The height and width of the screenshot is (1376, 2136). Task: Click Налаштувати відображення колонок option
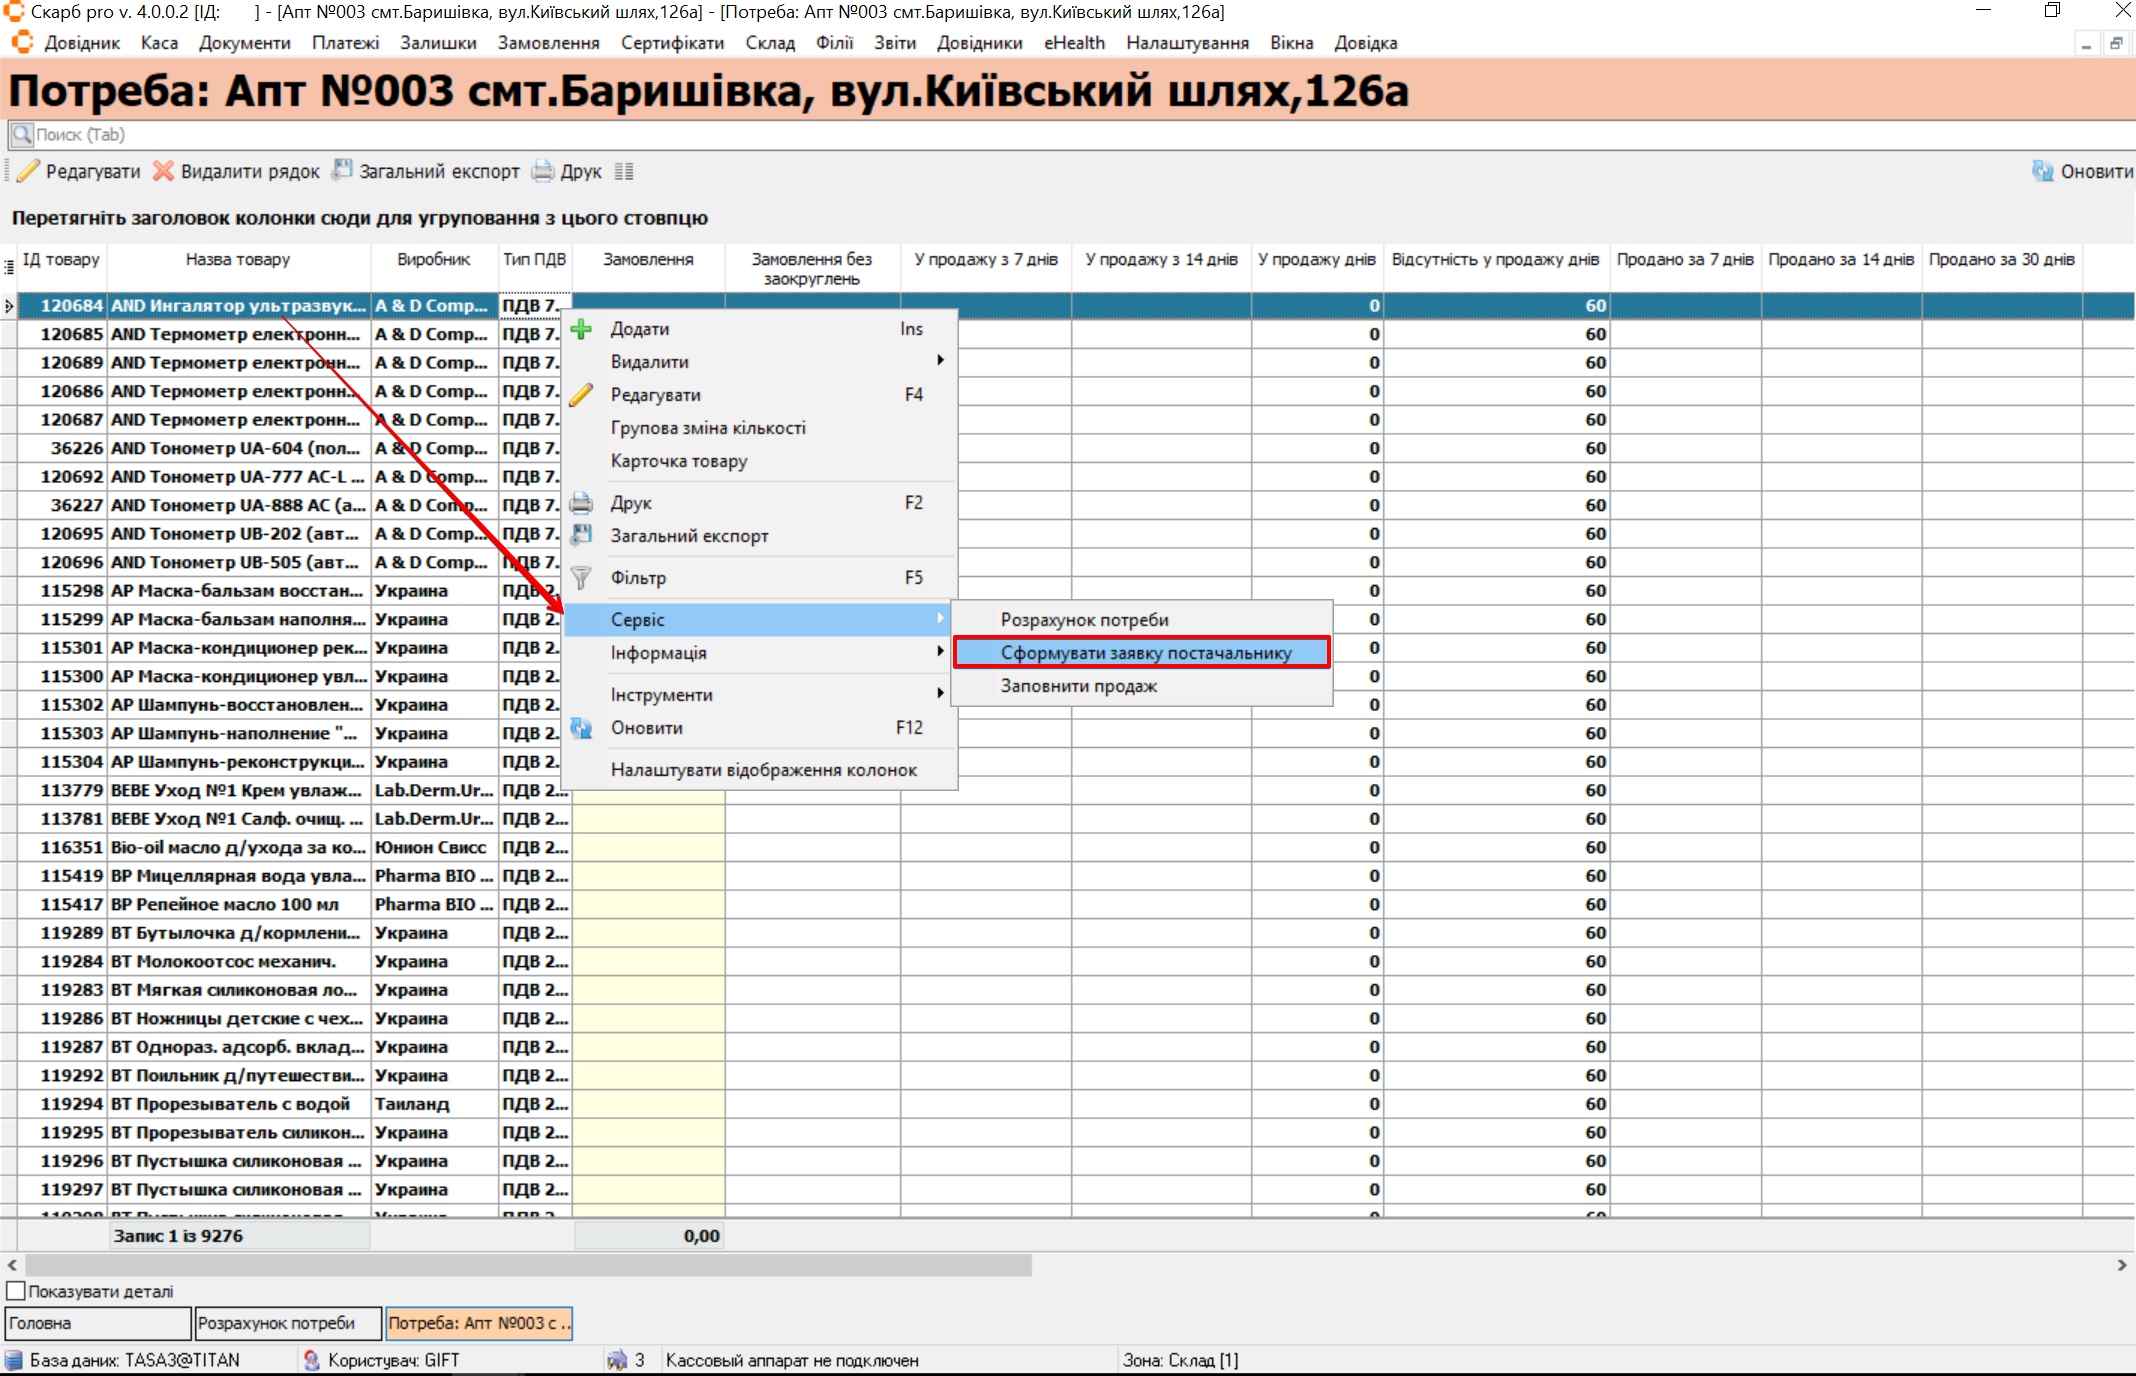[x=763, y=770]
